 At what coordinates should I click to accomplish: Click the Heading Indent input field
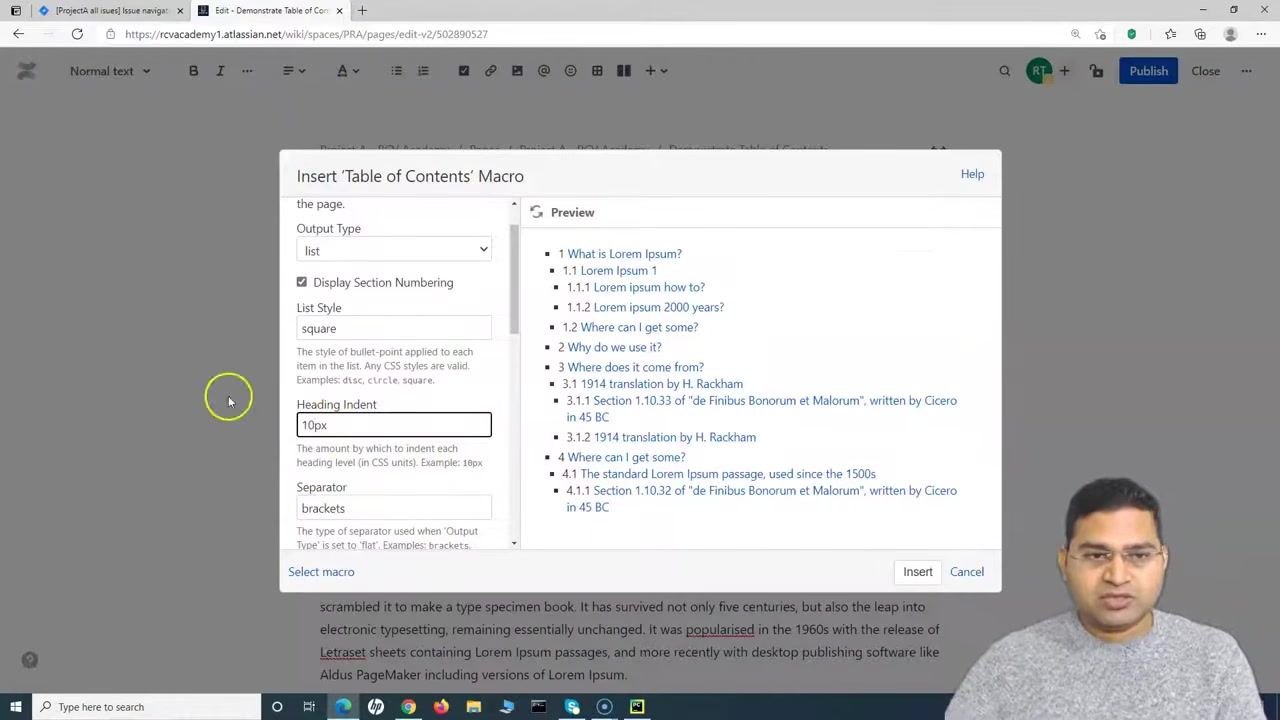tap(394, 425)
